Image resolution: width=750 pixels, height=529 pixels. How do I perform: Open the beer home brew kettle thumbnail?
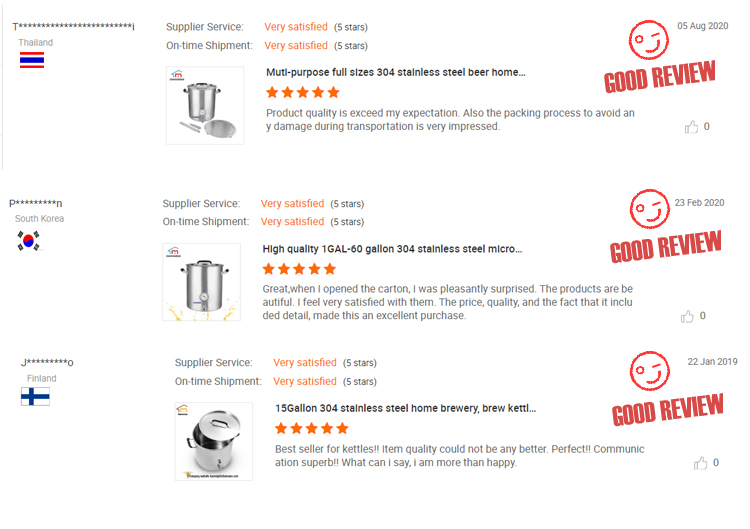click(x=205, y=106)
